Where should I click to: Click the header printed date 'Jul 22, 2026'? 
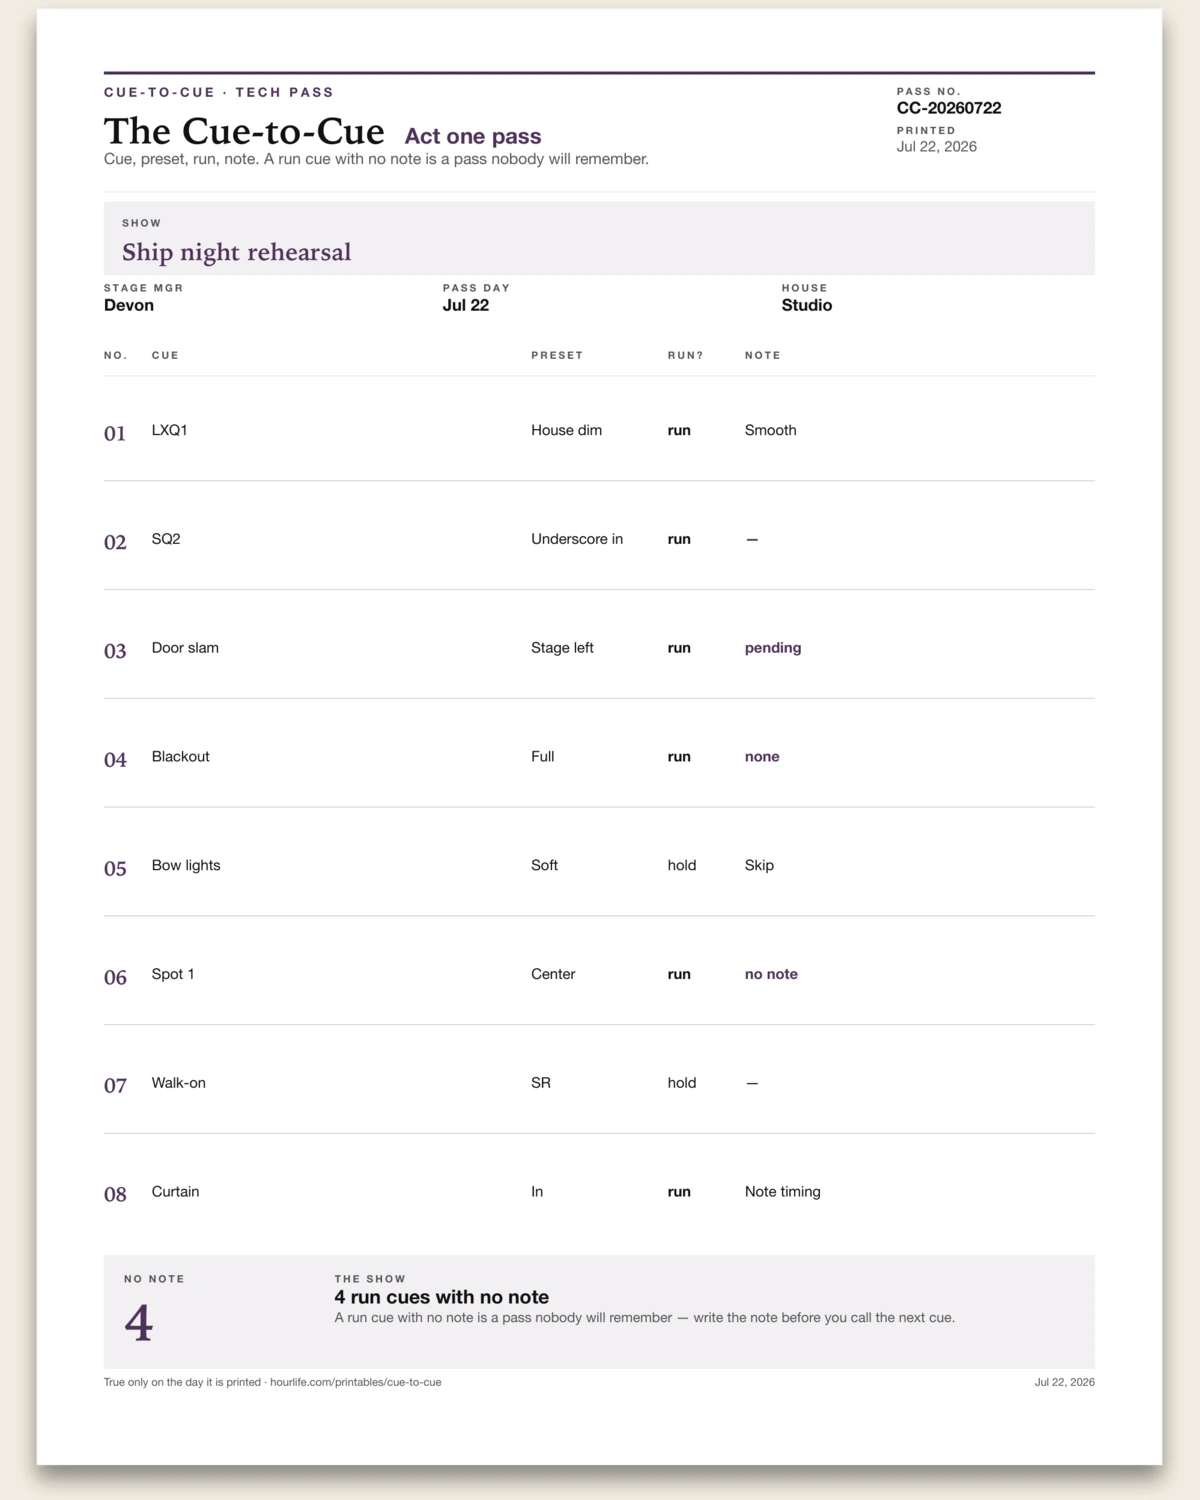pos(937,146)
